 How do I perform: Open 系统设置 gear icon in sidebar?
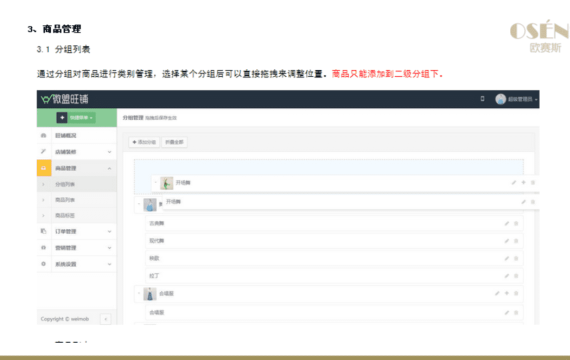(44, 264)
